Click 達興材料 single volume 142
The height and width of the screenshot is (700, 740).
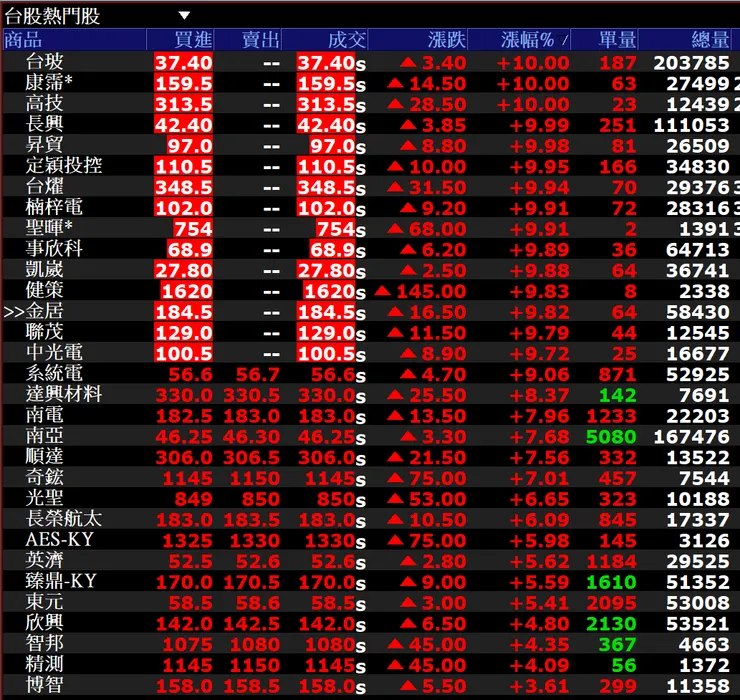[x=617, y=395]
